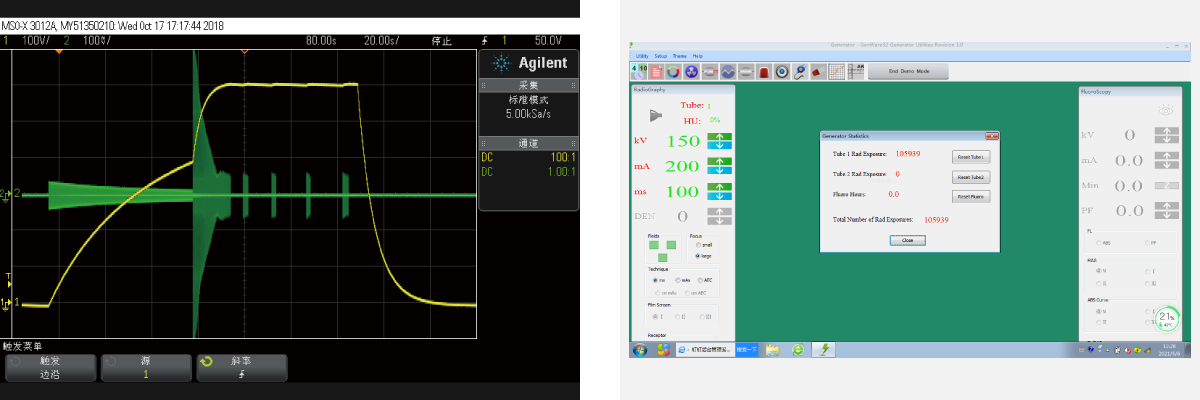Image resolution: width=1200 pixels, height=400 pixels.
Task: Select mAs technique radio button
Action: pyautogui.click(x=677, y=280)
